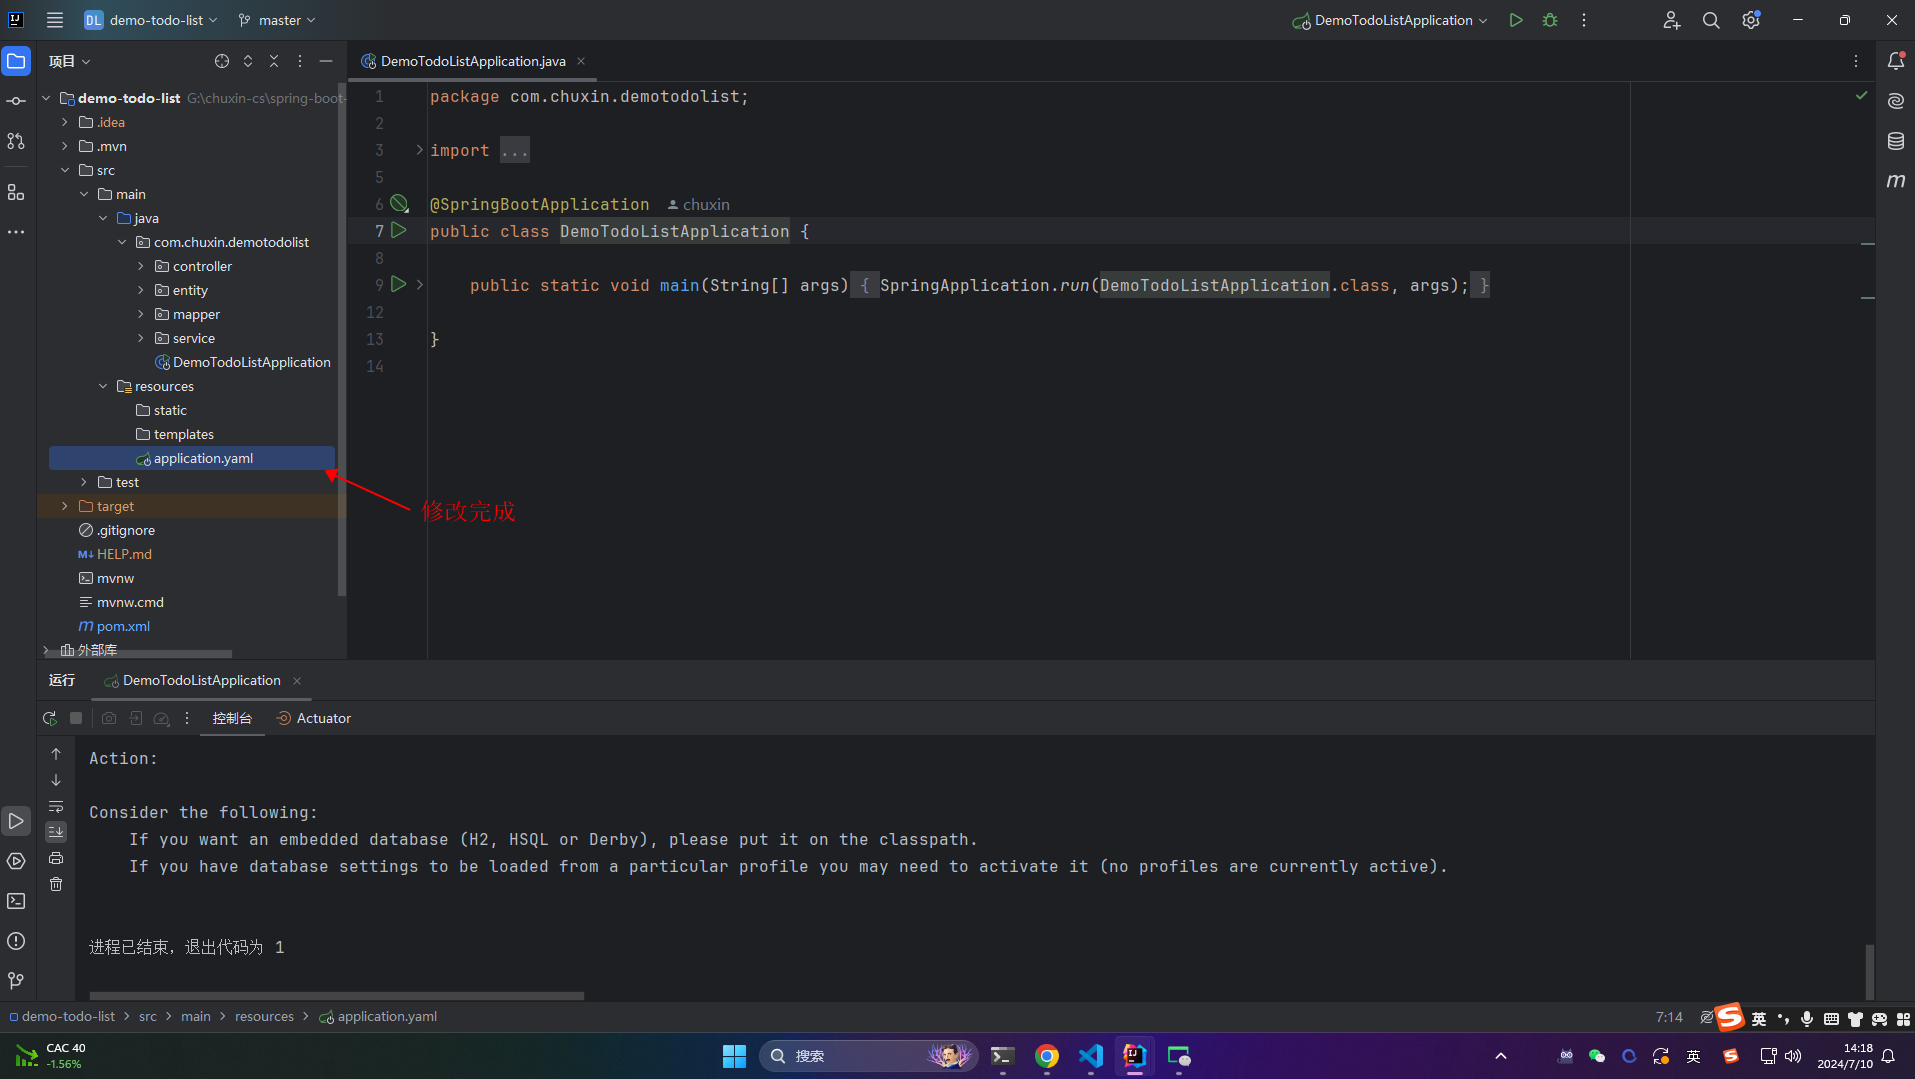Screen dimensions: 1915x1079
Task: Open project panel options menu
Action: [300, 61]
